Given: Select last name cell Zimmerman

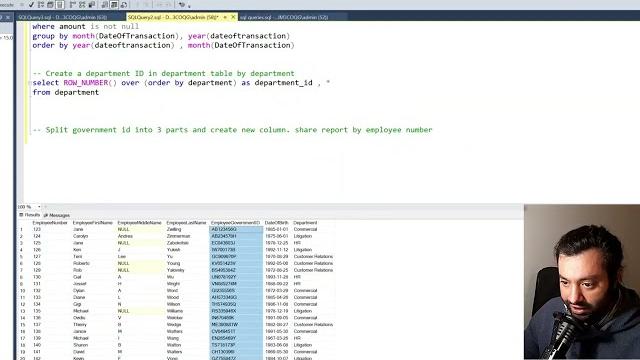Looking at the screenshot, I should (178, 236).
